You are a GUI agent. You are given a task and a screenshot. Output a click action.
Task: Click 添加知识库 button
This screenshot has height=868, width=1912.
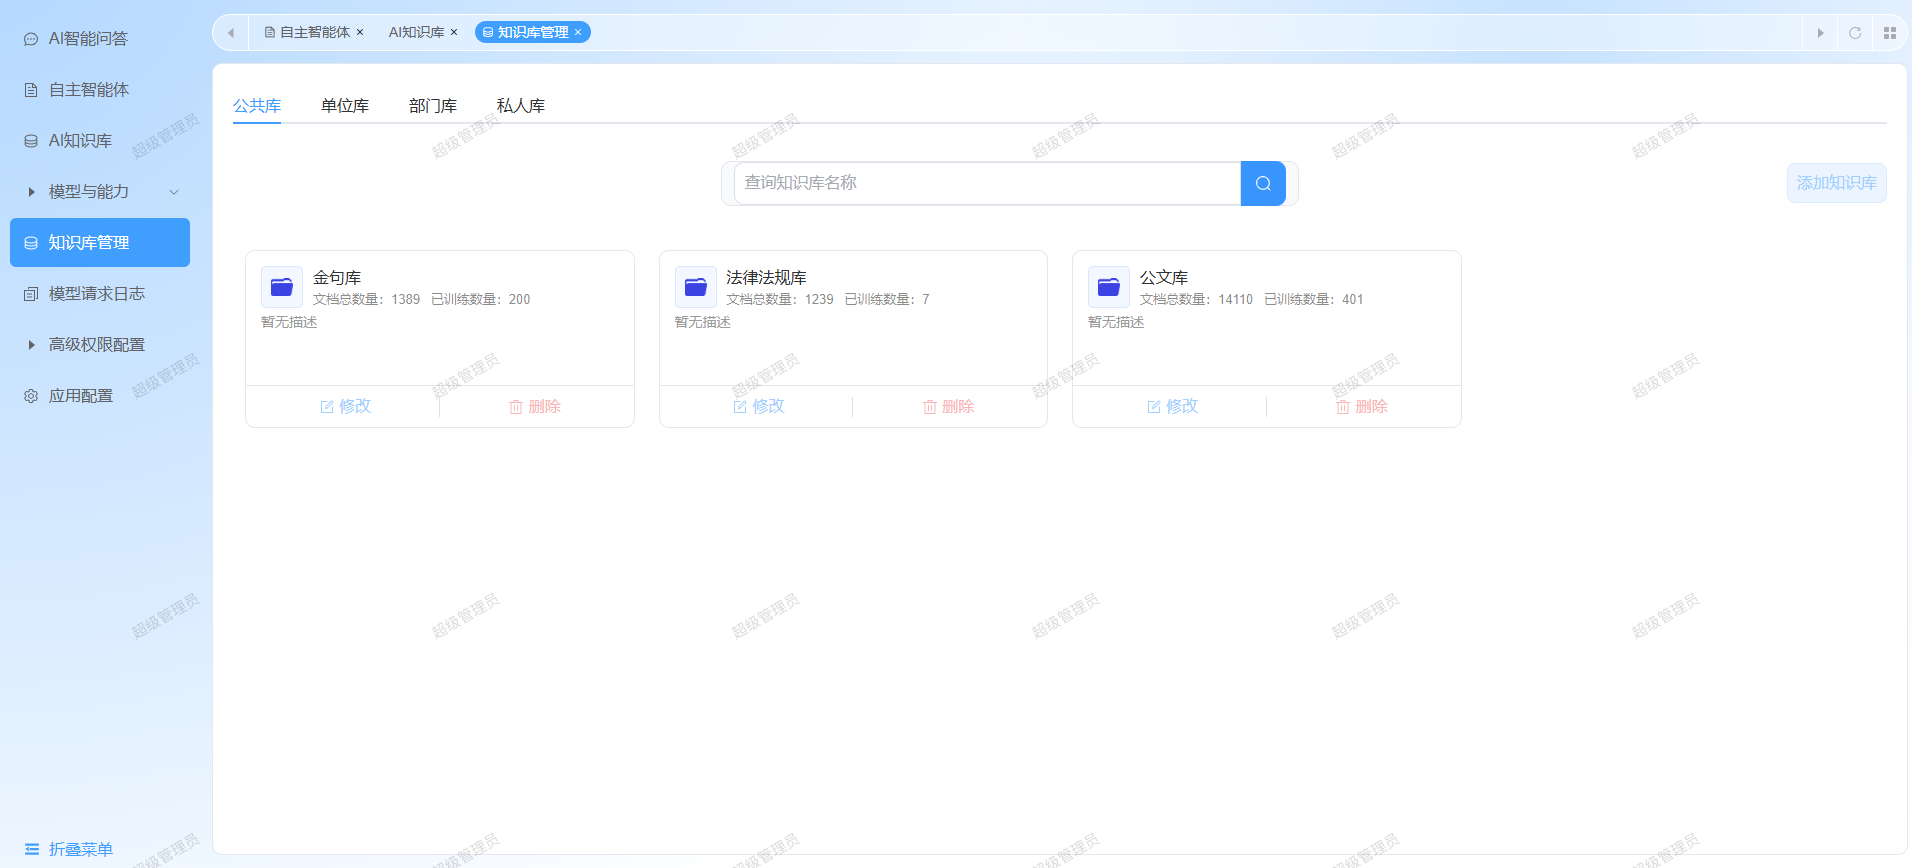[x=1837, y=183]
